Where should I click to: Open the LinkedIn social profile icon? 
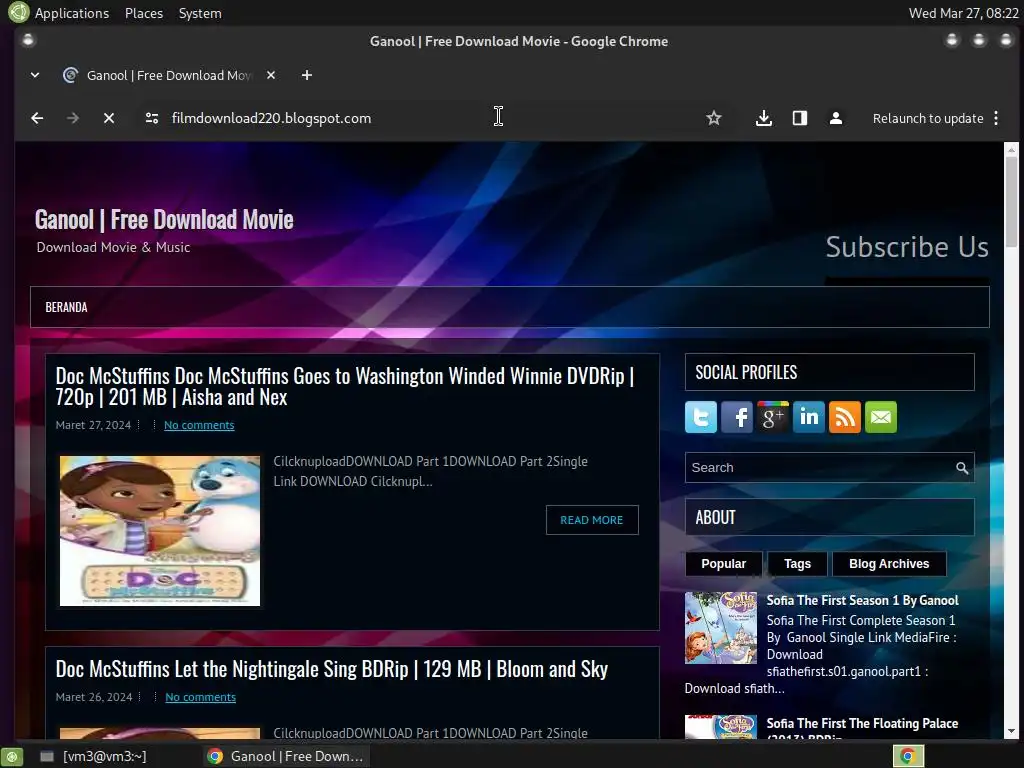pos(808,417)
